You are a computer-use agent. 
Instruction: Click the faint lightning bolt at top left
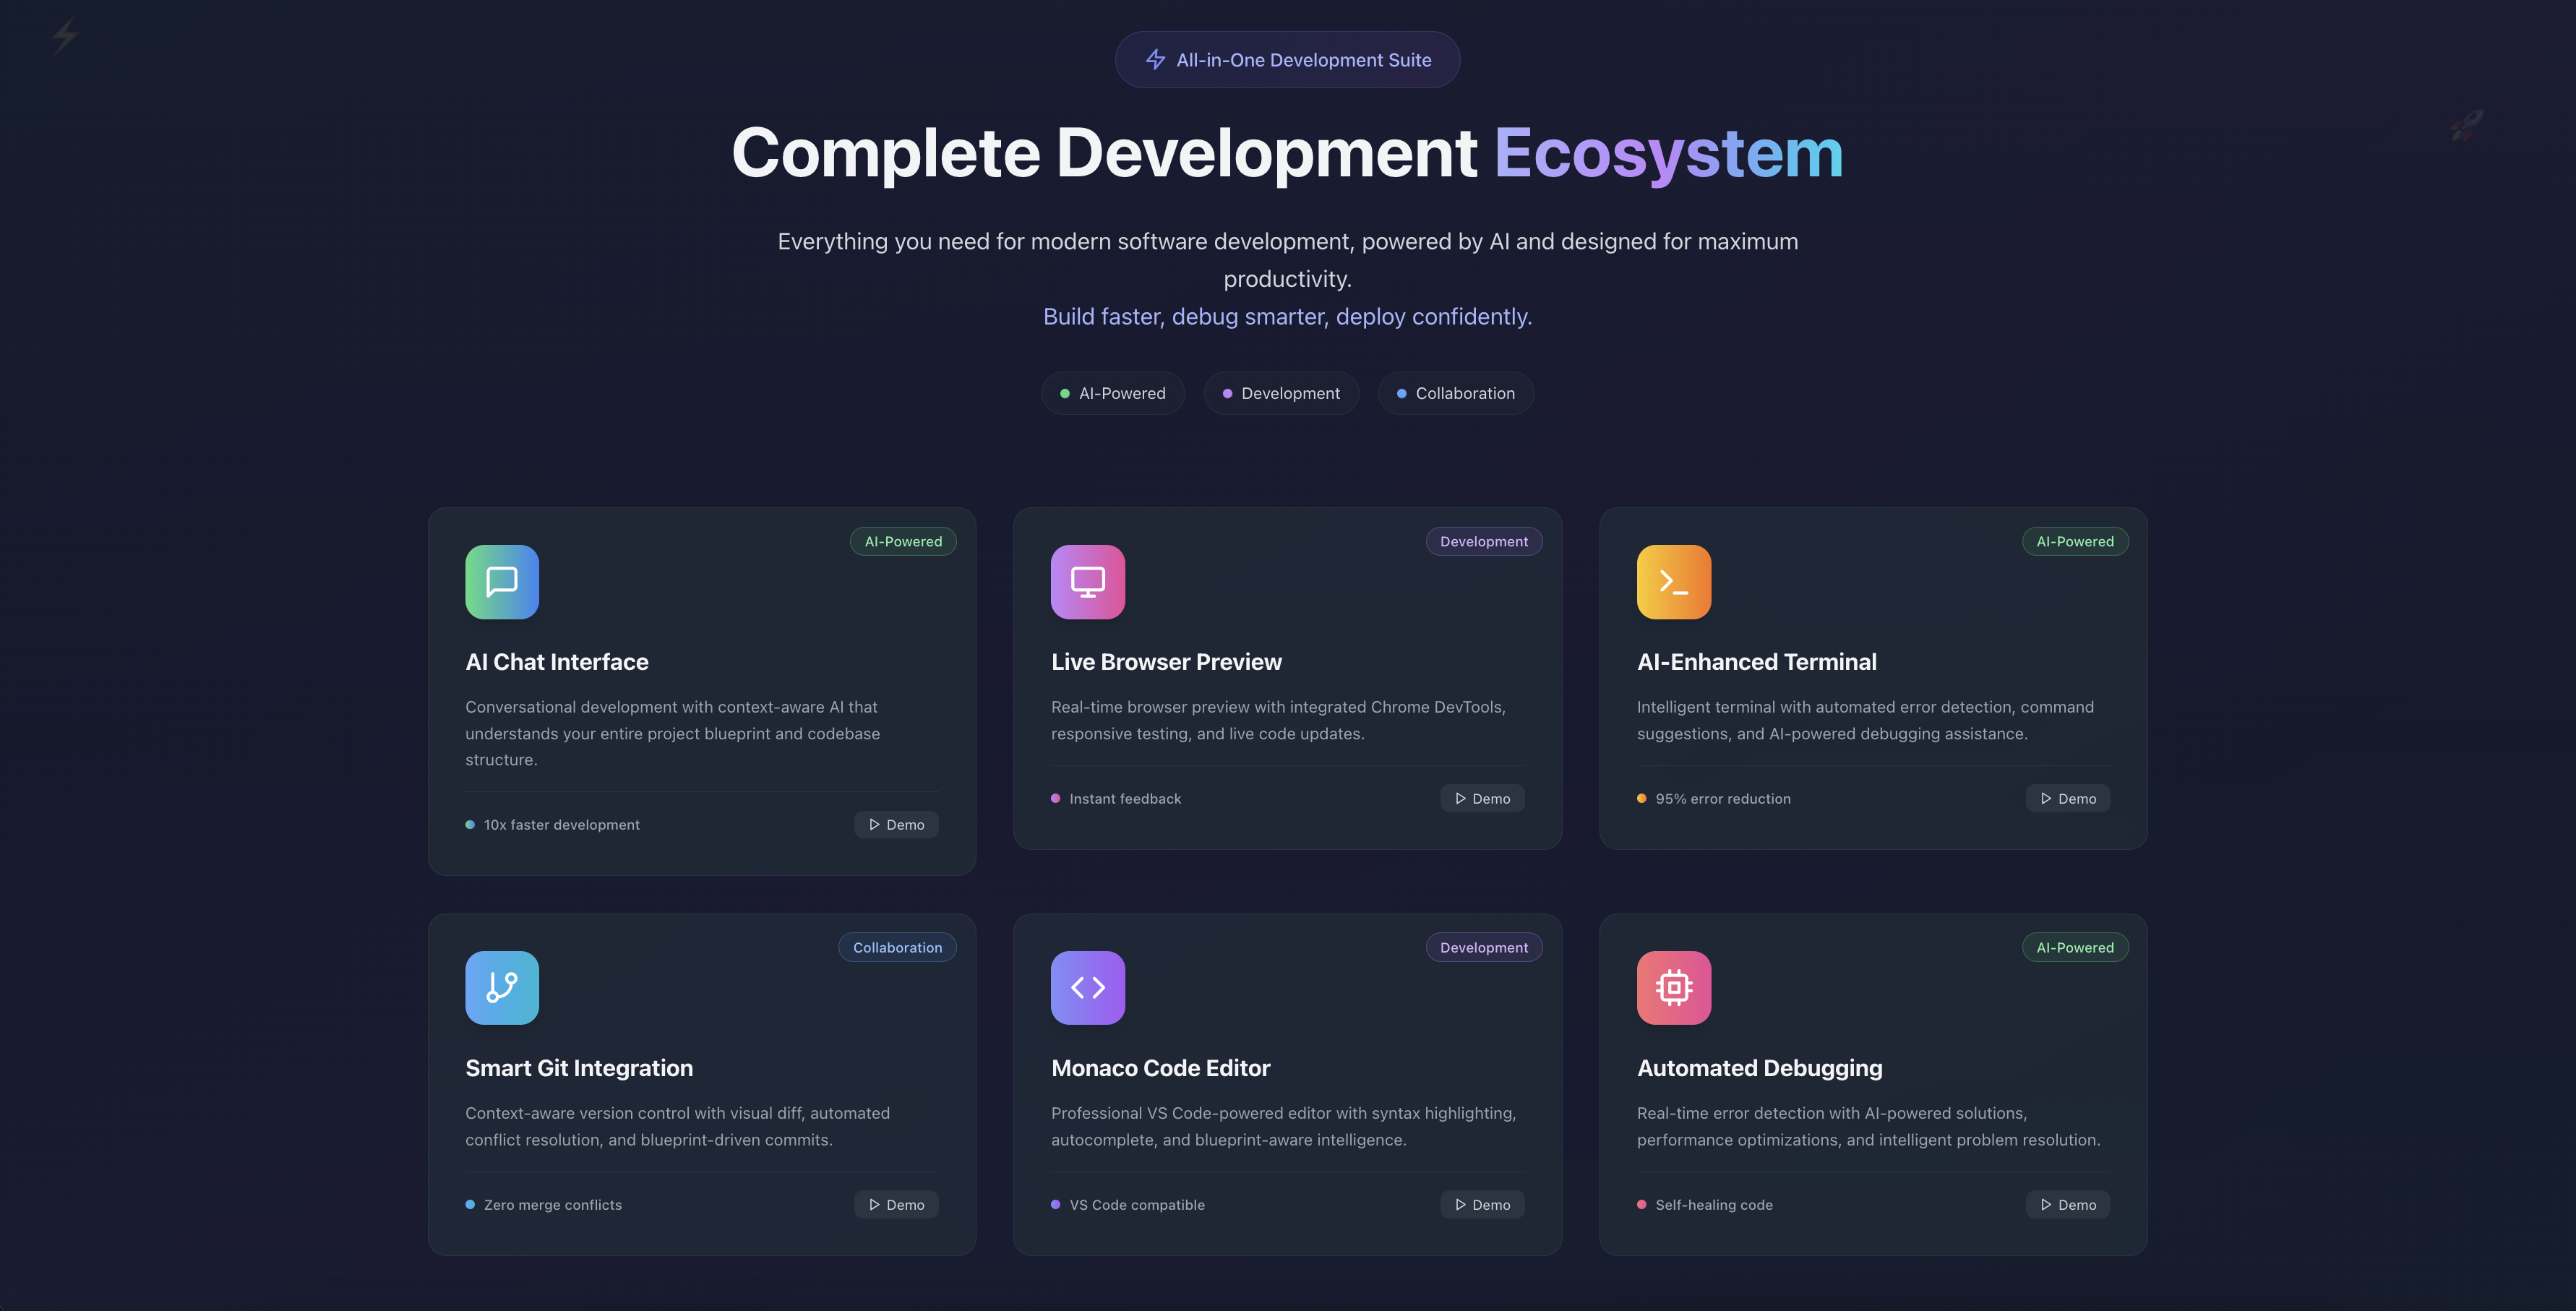pyautogui.click(x=65, y=35)
